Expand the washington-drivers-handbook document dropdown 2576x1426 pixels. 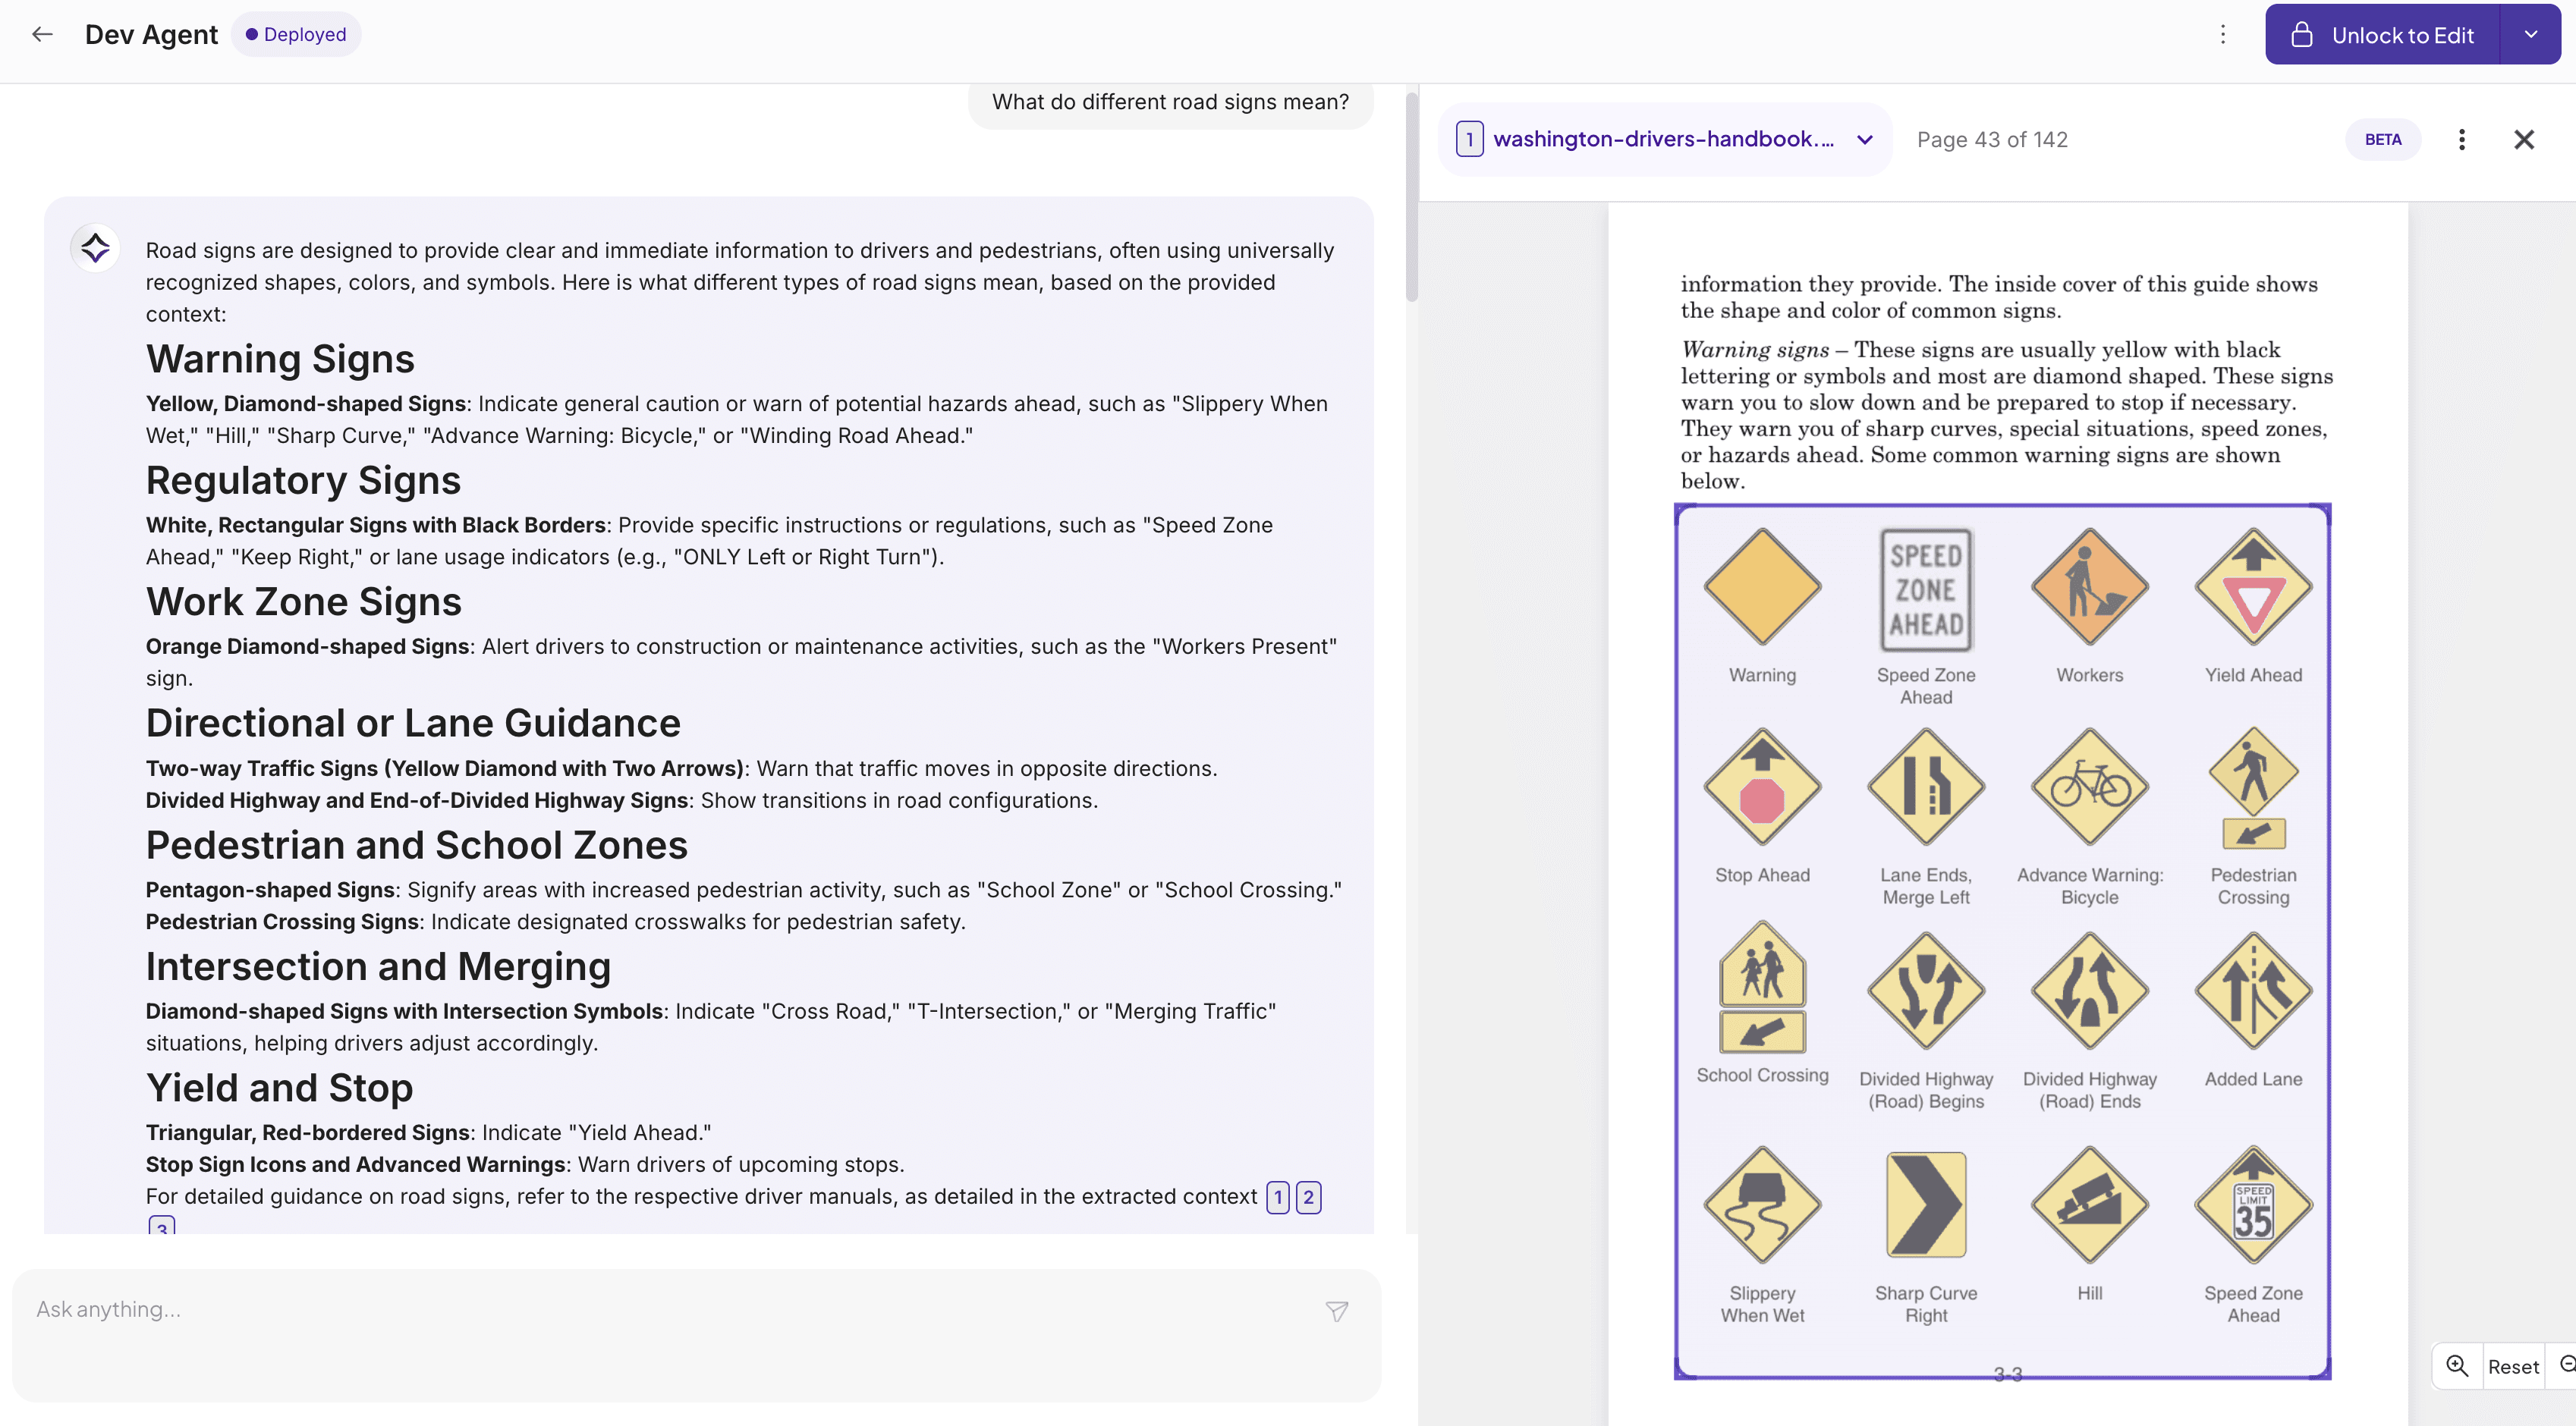pos(1864,139)
